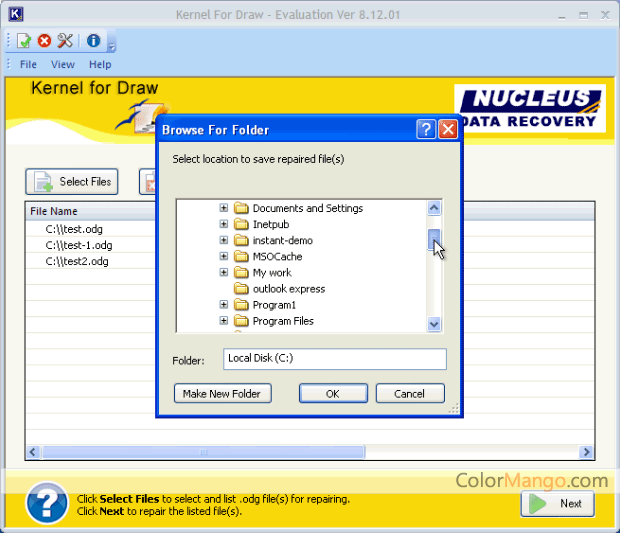This screenshot has width=620, height=533.
Task: Click the blue info icon in toolbar
Action: [x=93, y=41]
